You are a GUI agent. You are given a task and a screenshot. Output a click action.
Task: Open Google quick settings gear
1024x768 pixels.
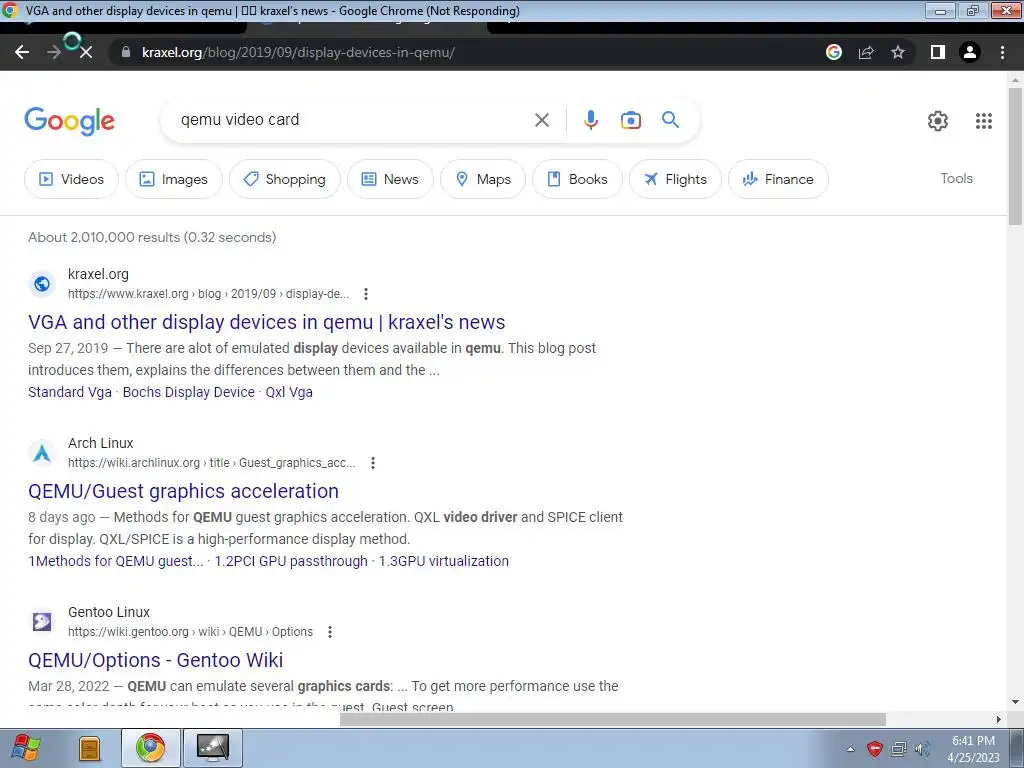tap(938, 121)
